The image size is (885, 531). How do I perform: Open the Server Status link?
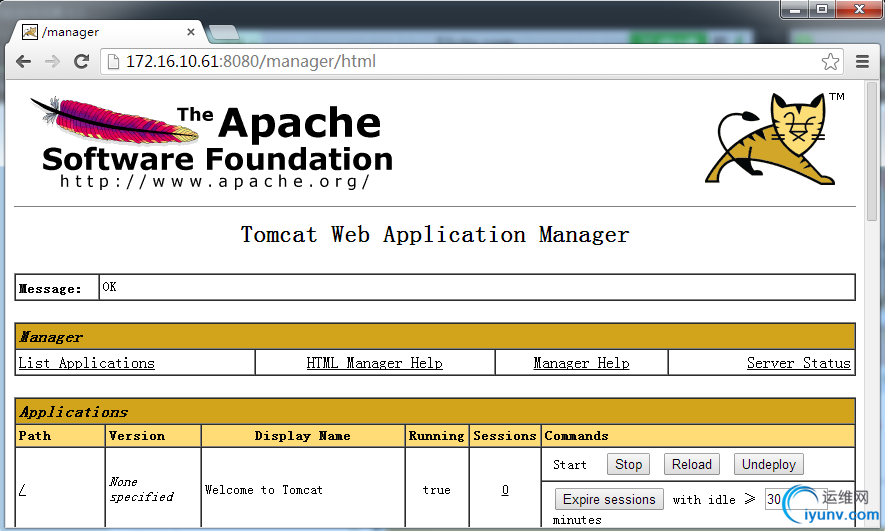799,363
